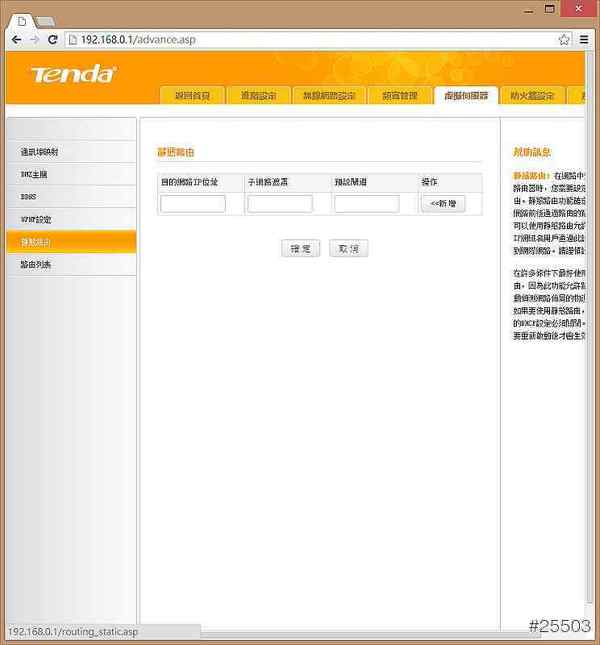Viewport: 600px width, 645px height.
Task: Select the highlighted static routing sidebar item
Action: (72, 242)
